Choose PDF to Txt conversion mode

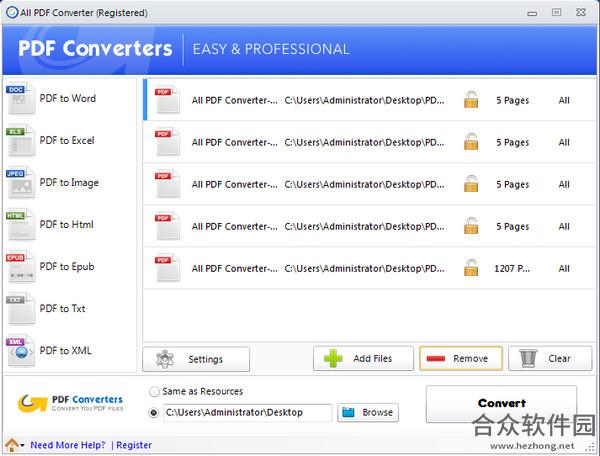[62, 309]
